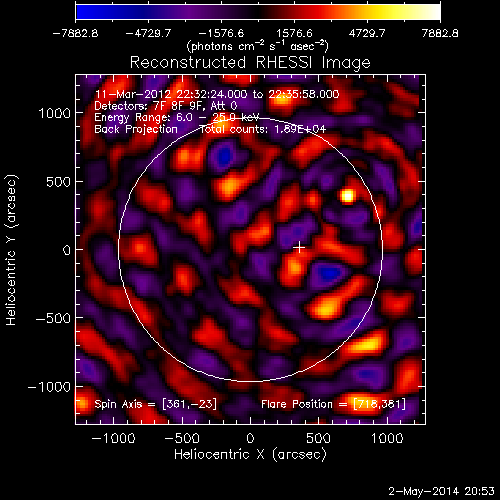Click the Y-axis tick label '1000'
The width and height of the screenshot is (500, 500).
(54, 114)
